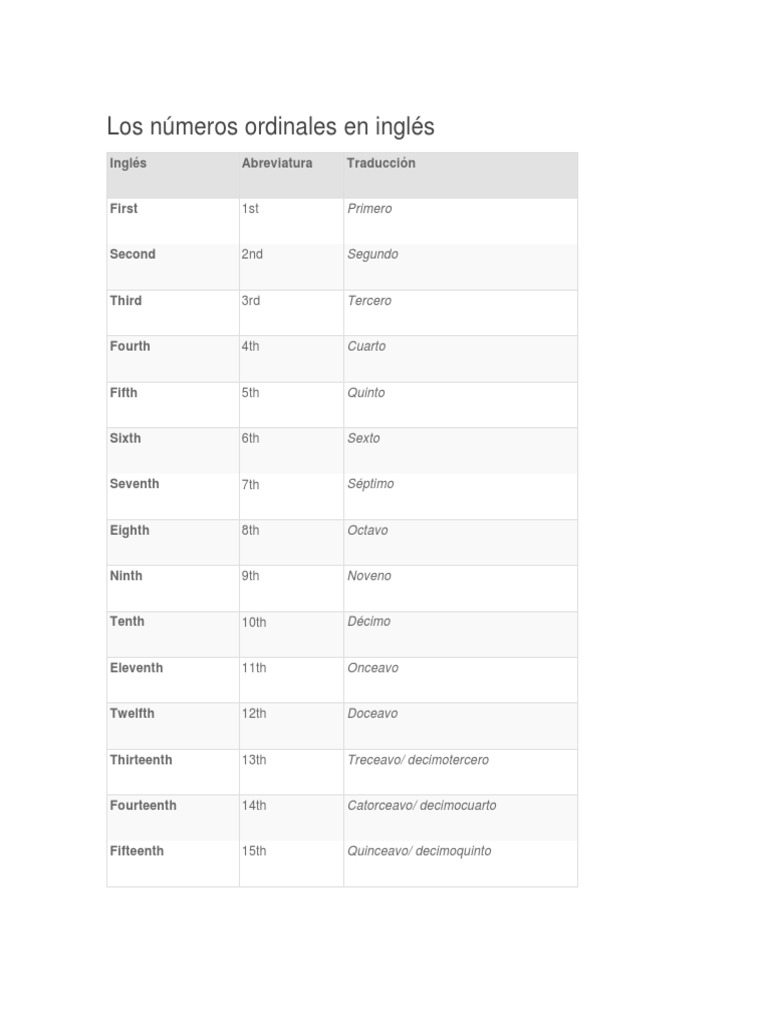768x1024 pixels.
Task: Select the translation "Décimo"
Action: pos(369,622)
